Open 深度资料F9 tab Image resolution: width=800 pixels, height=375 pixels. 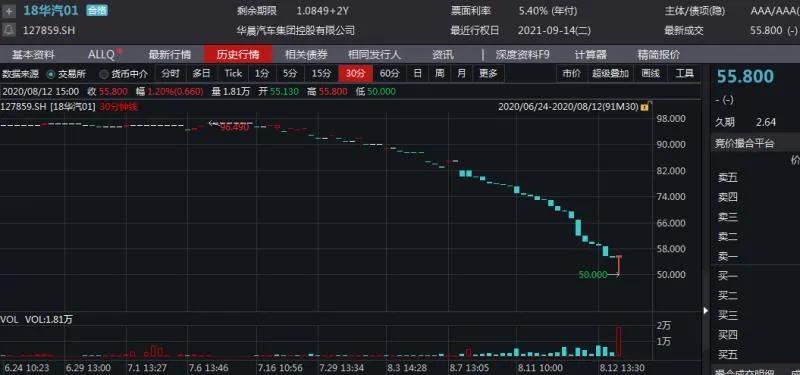[522, 55]
